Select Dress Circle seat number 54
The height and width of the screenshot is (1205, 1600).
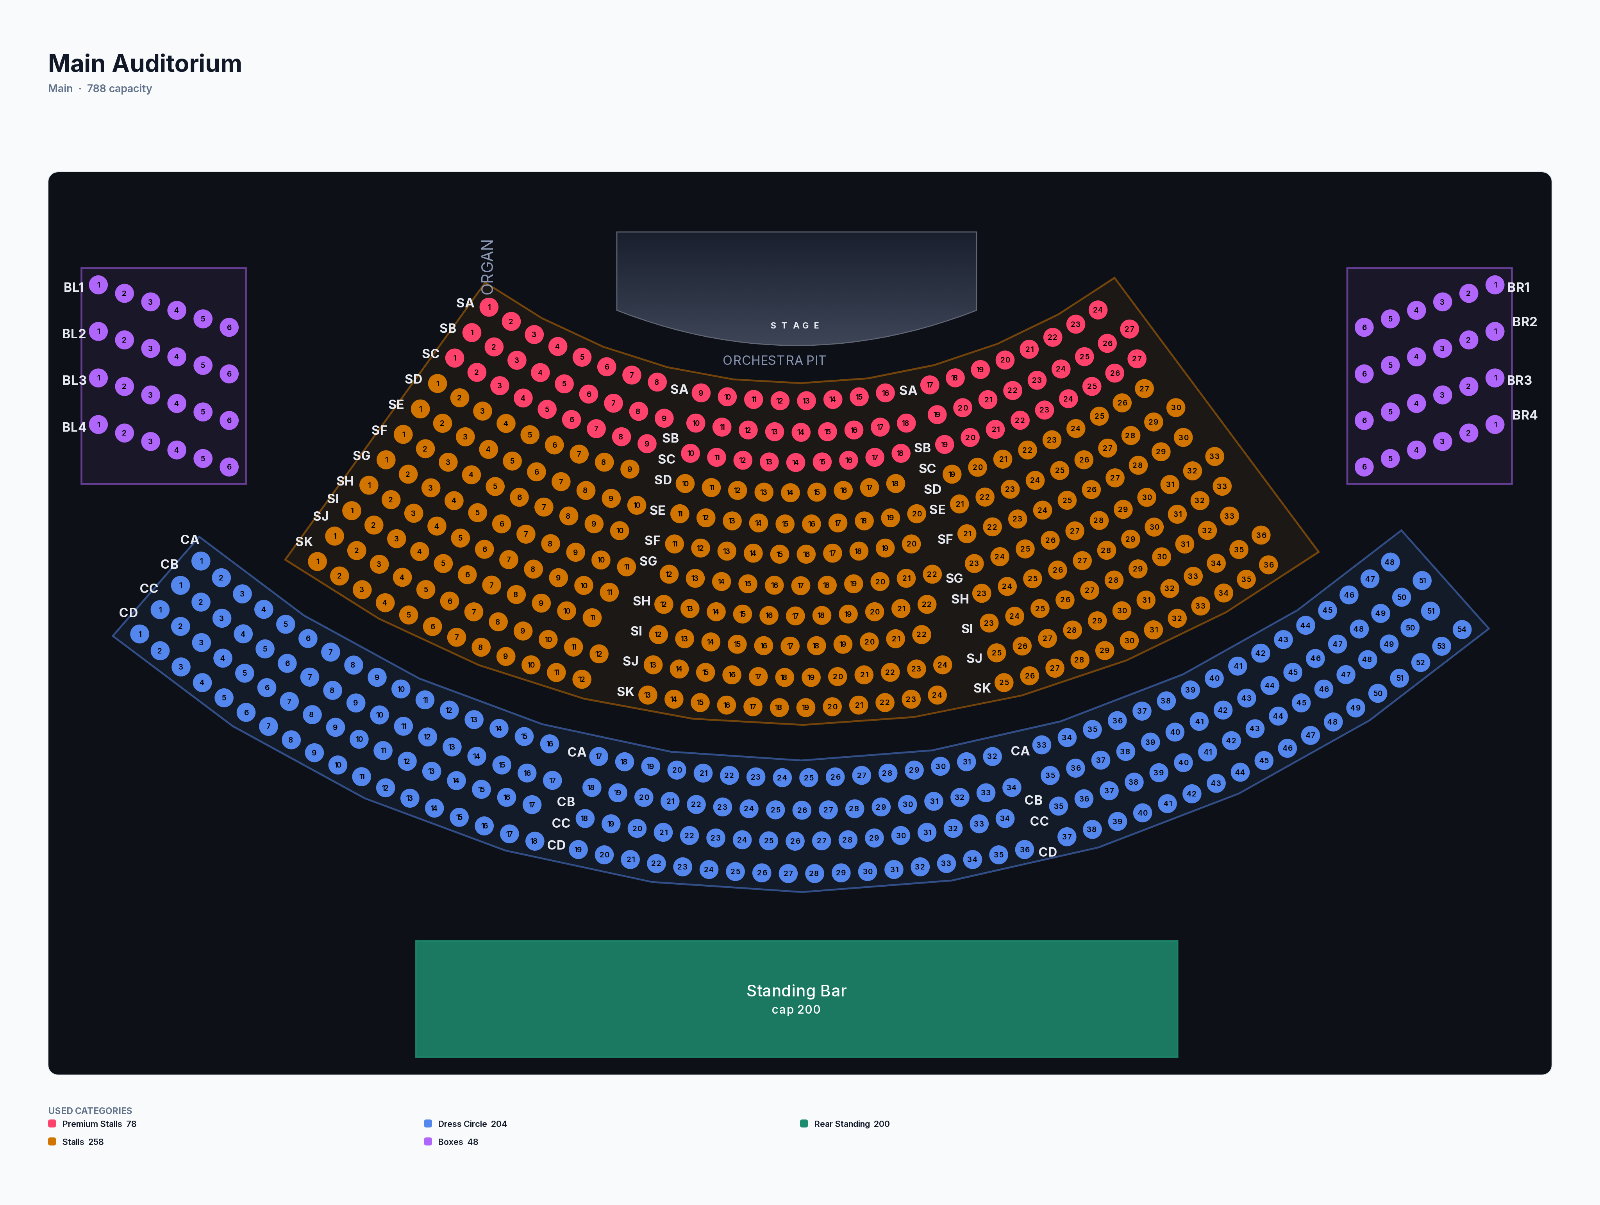1462,629
